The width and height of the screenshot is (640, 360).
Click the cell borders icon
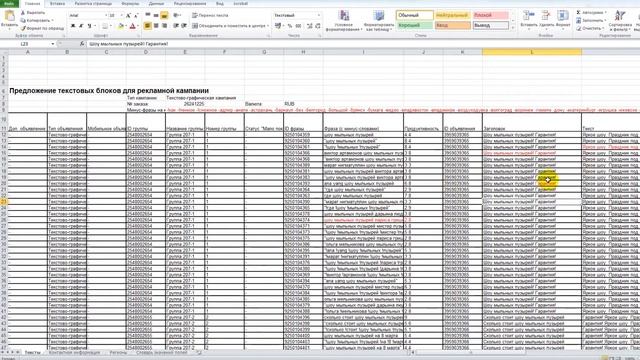coord(105,26)
